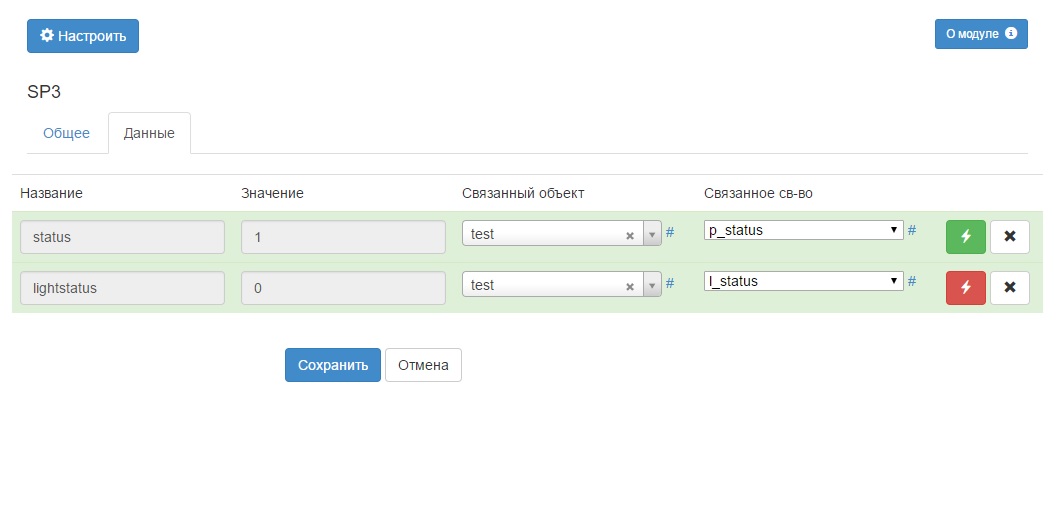The height and width of the screenshot is (524, 1057).
Task: Delete the status row with X button
Action: tap(1009, 237)
